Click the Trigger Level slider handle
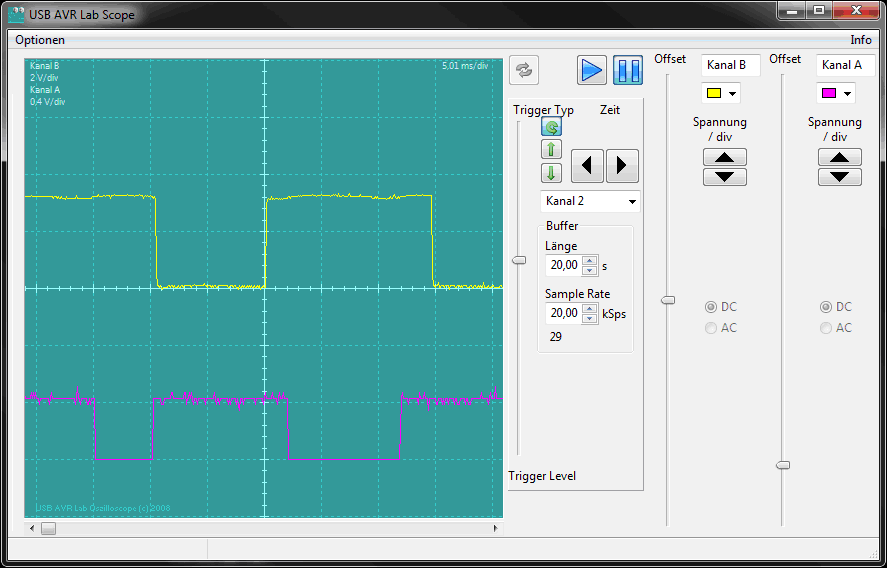 click(519, 260)
